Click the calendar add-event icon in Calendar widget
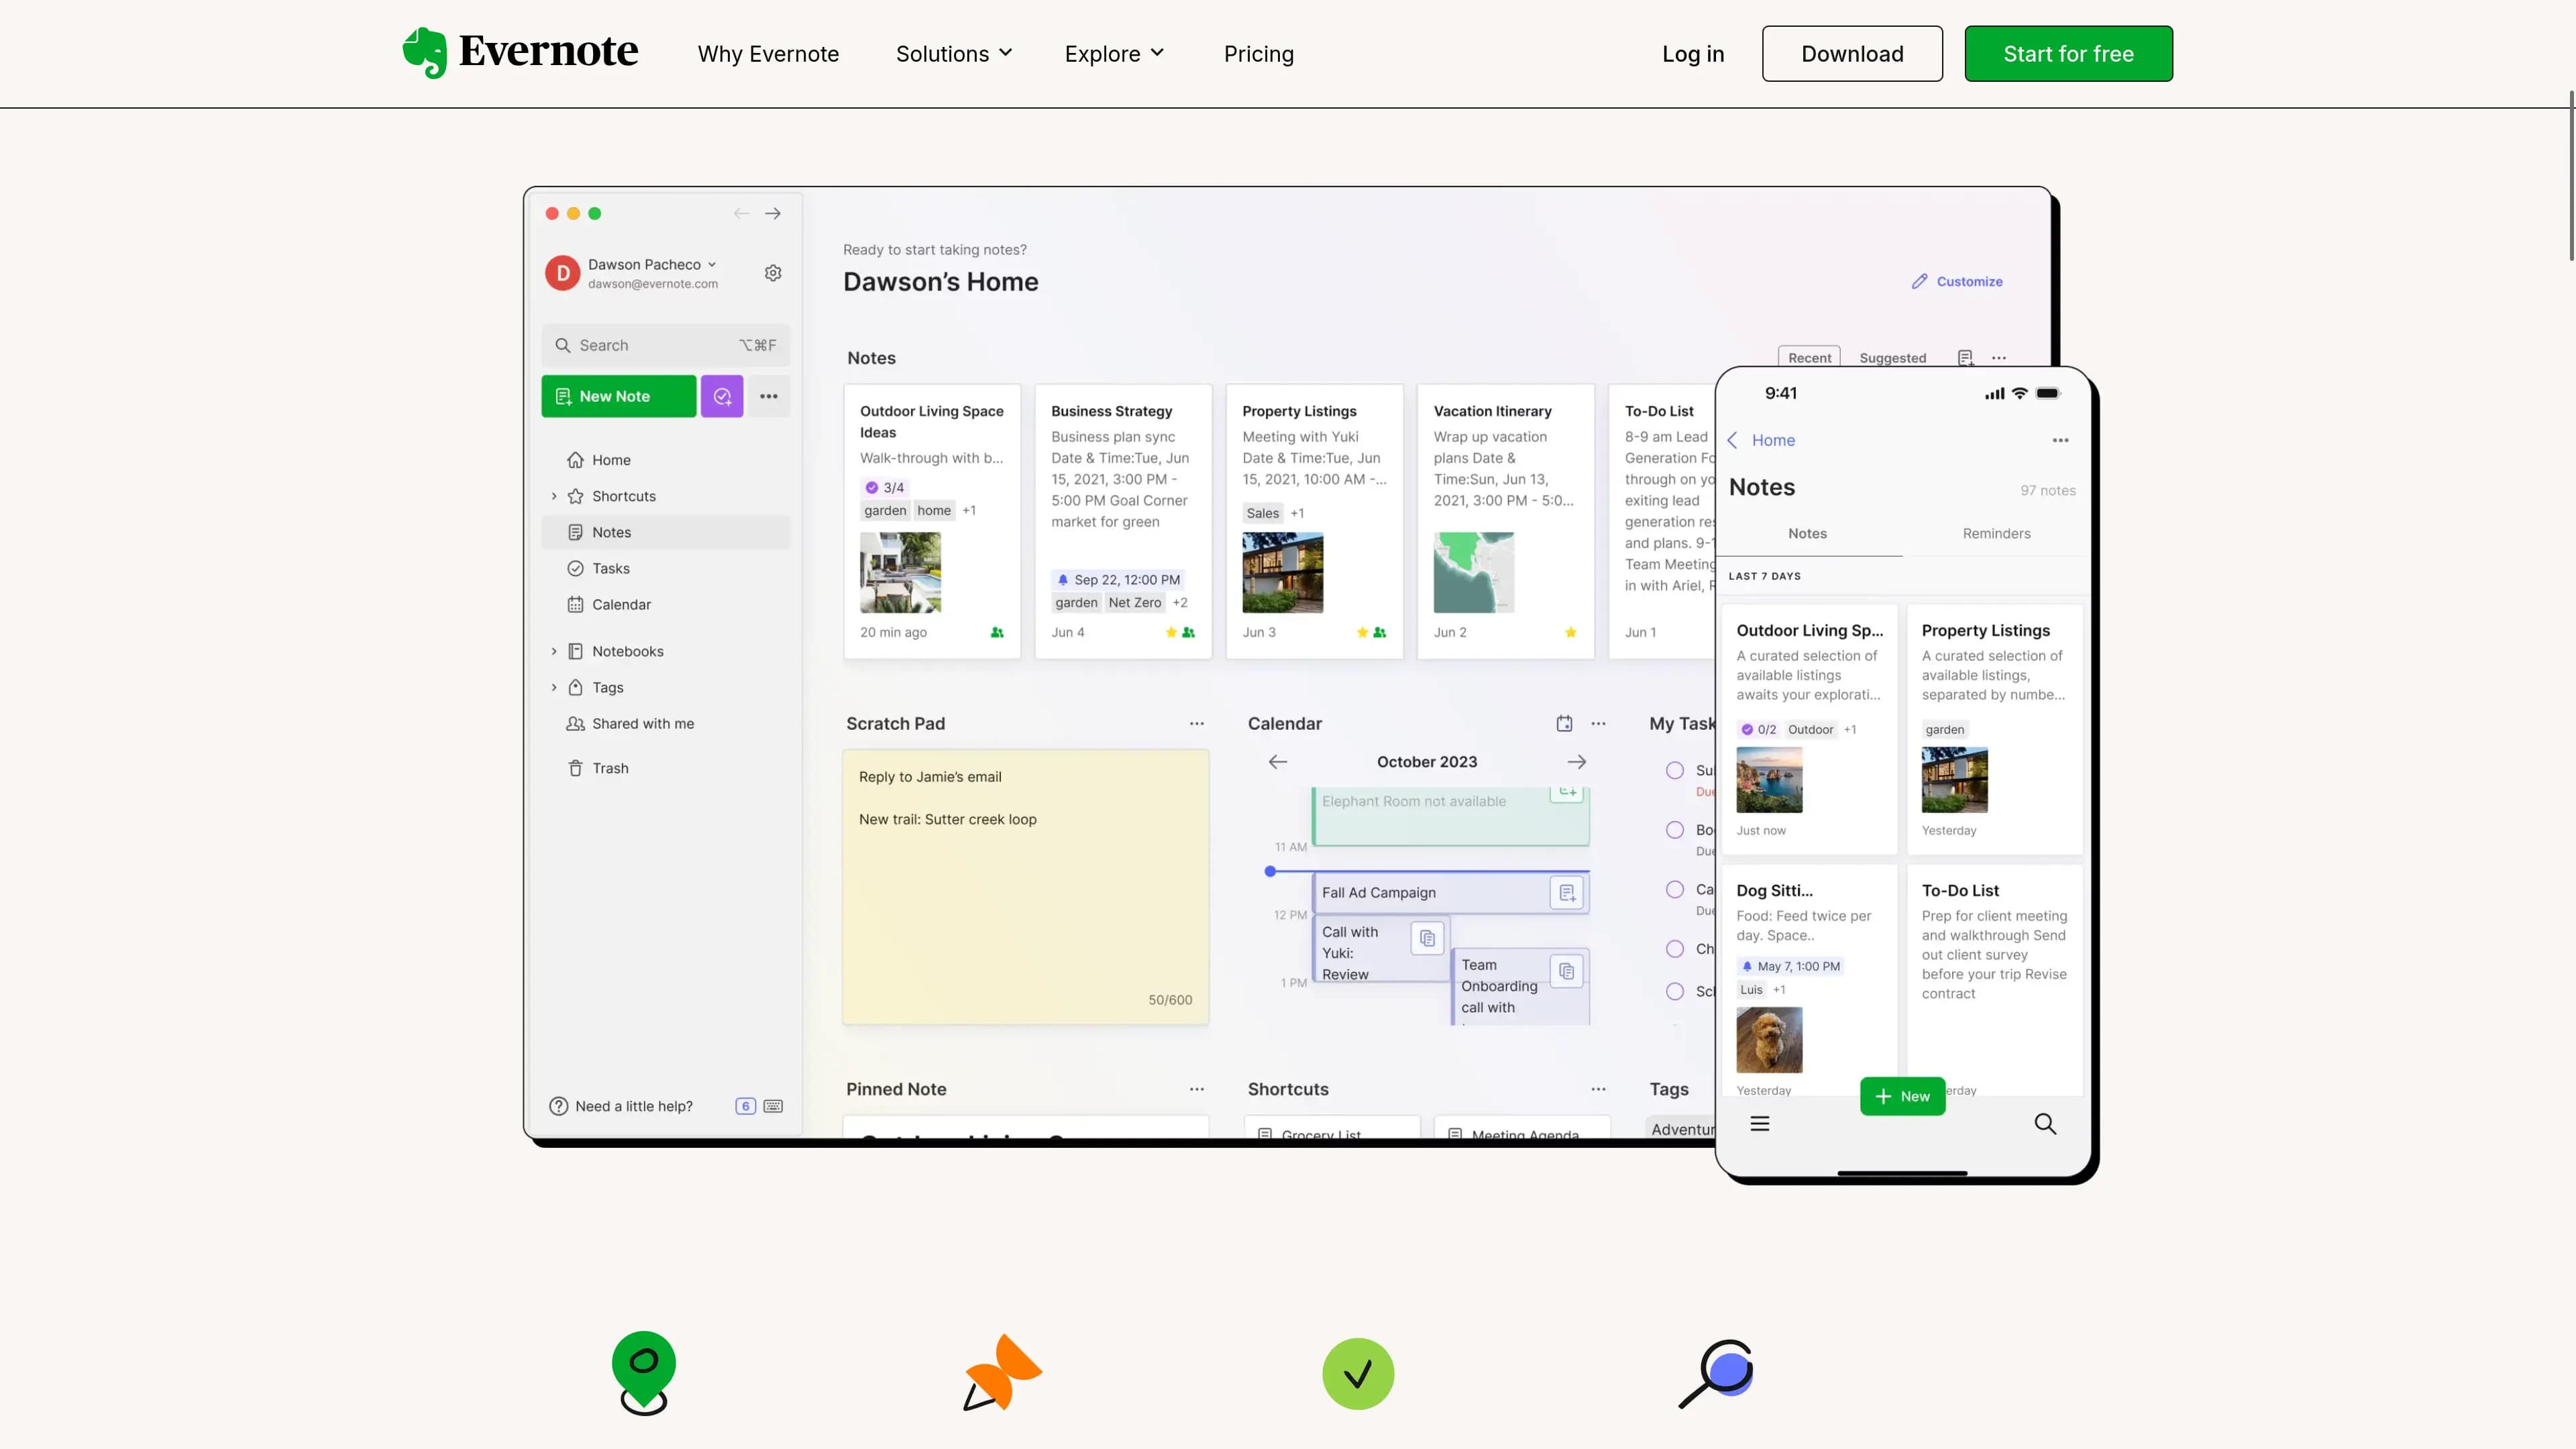2576x1449 pixels. point(1564,723)
